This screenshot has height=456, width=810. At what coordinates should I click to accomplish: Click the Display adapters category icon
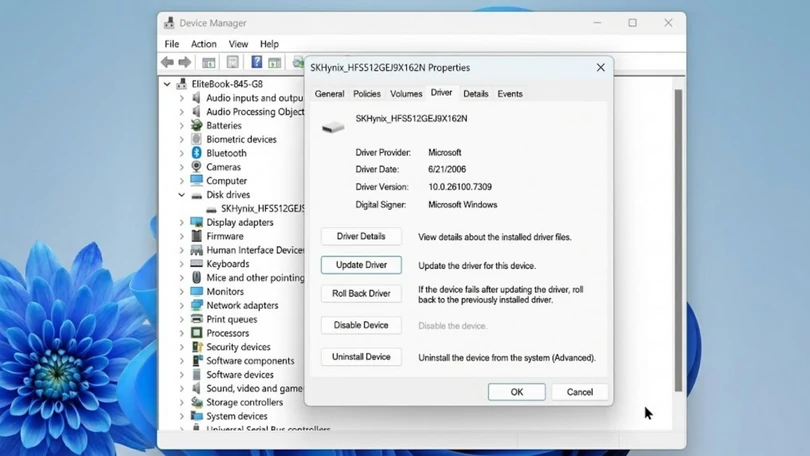coord(196,222)
